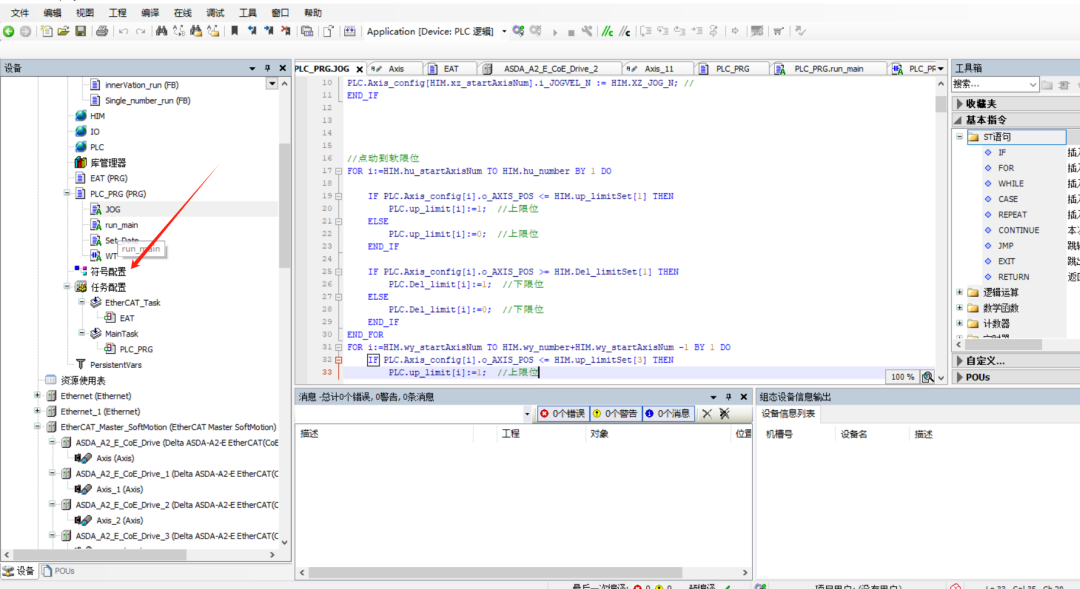Click the zoom magnifier icon in editor
The height and width of the screenshot is (589, 1080).
[928, 377]
